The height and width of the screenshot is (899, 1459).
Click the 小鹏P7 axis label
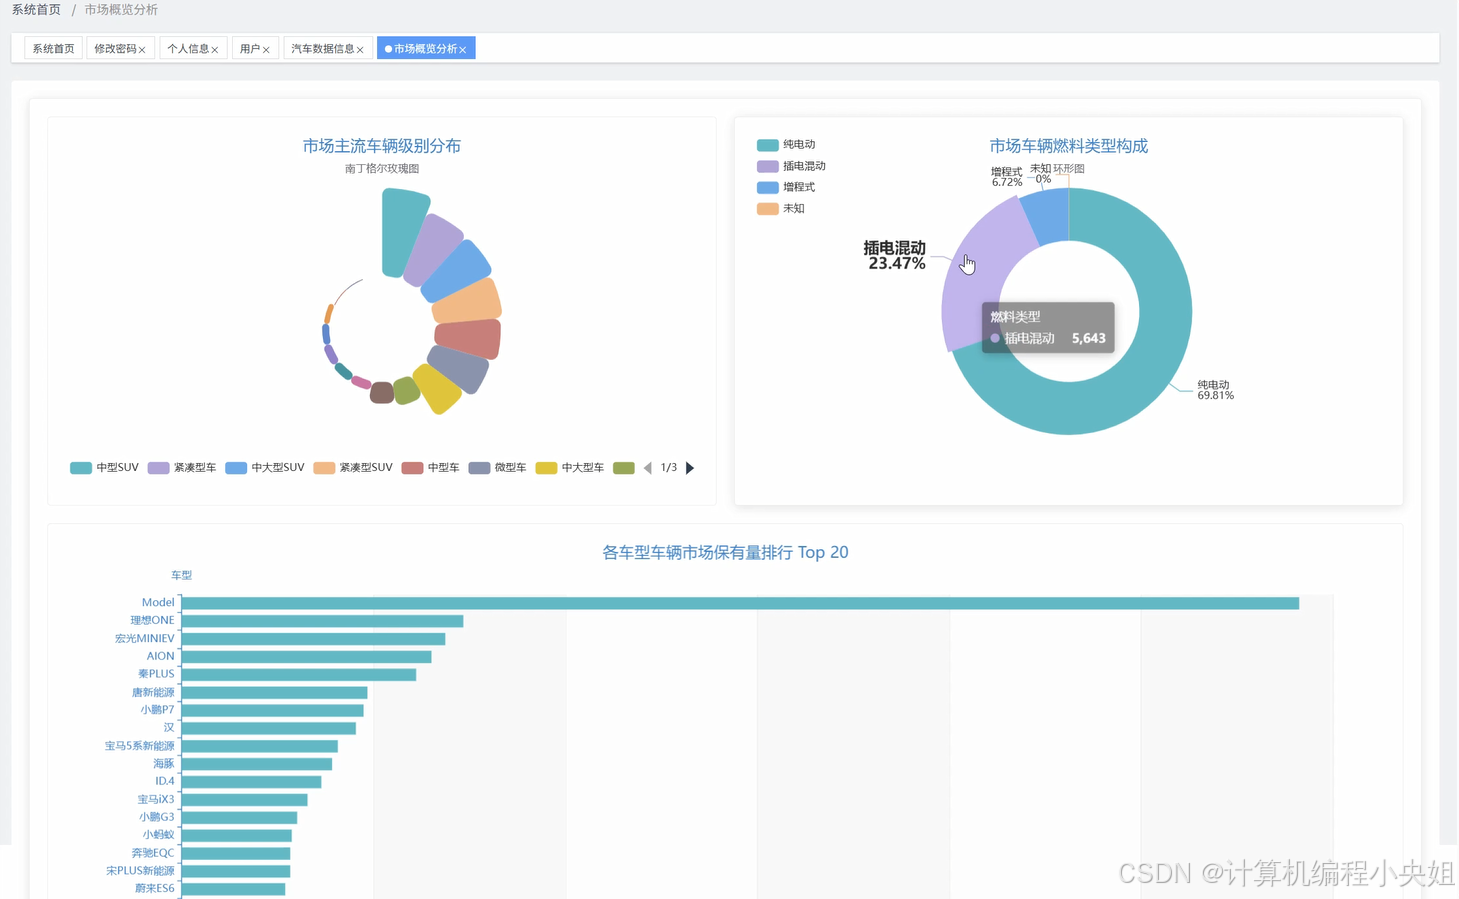[157, 710]
